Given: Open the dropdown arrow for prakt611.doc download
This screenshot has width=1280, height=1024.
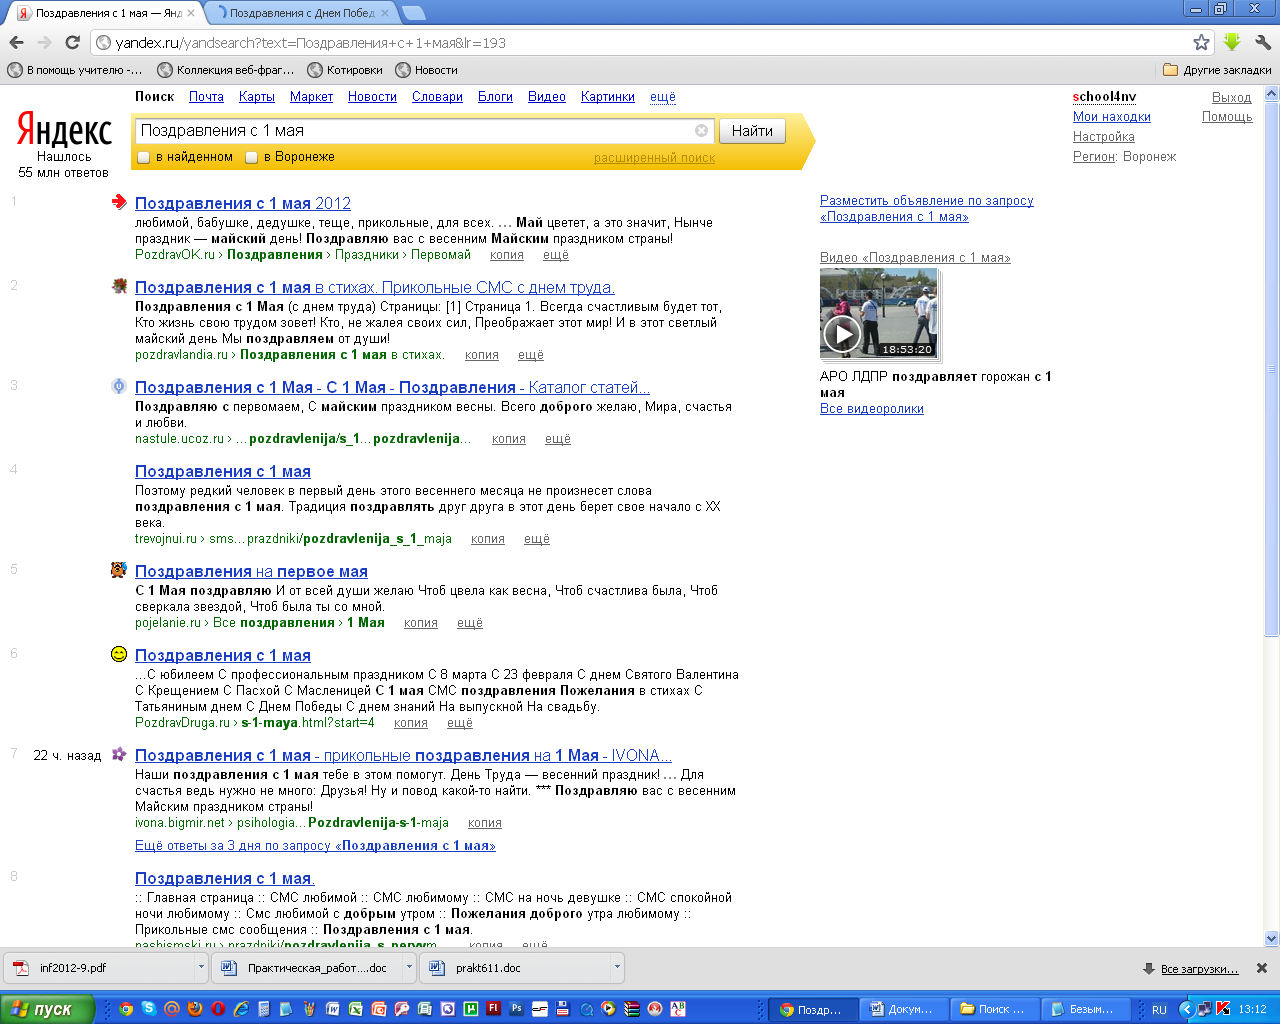Looking at the screenshot, I should coord(617,967).
